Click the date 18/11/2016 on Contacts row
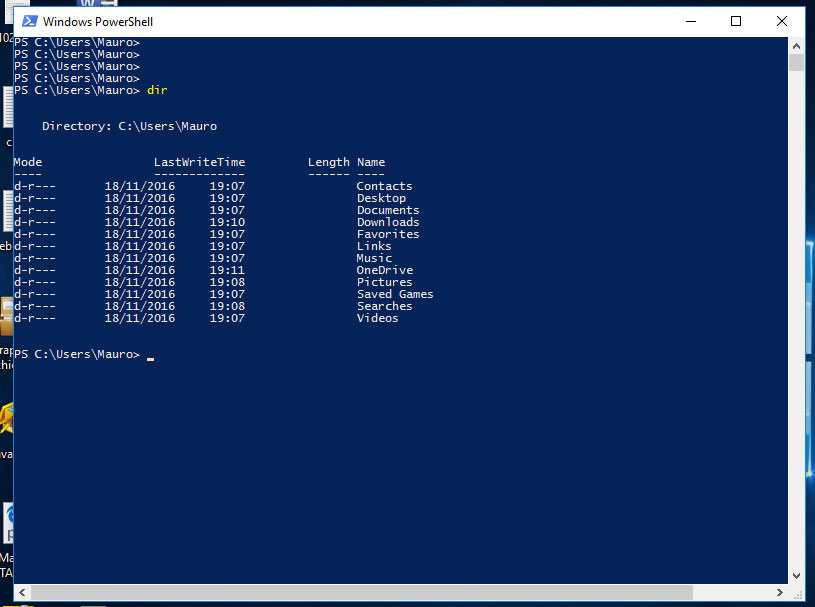The width and height of the screenshot is (815, 607). pos(140,186)
